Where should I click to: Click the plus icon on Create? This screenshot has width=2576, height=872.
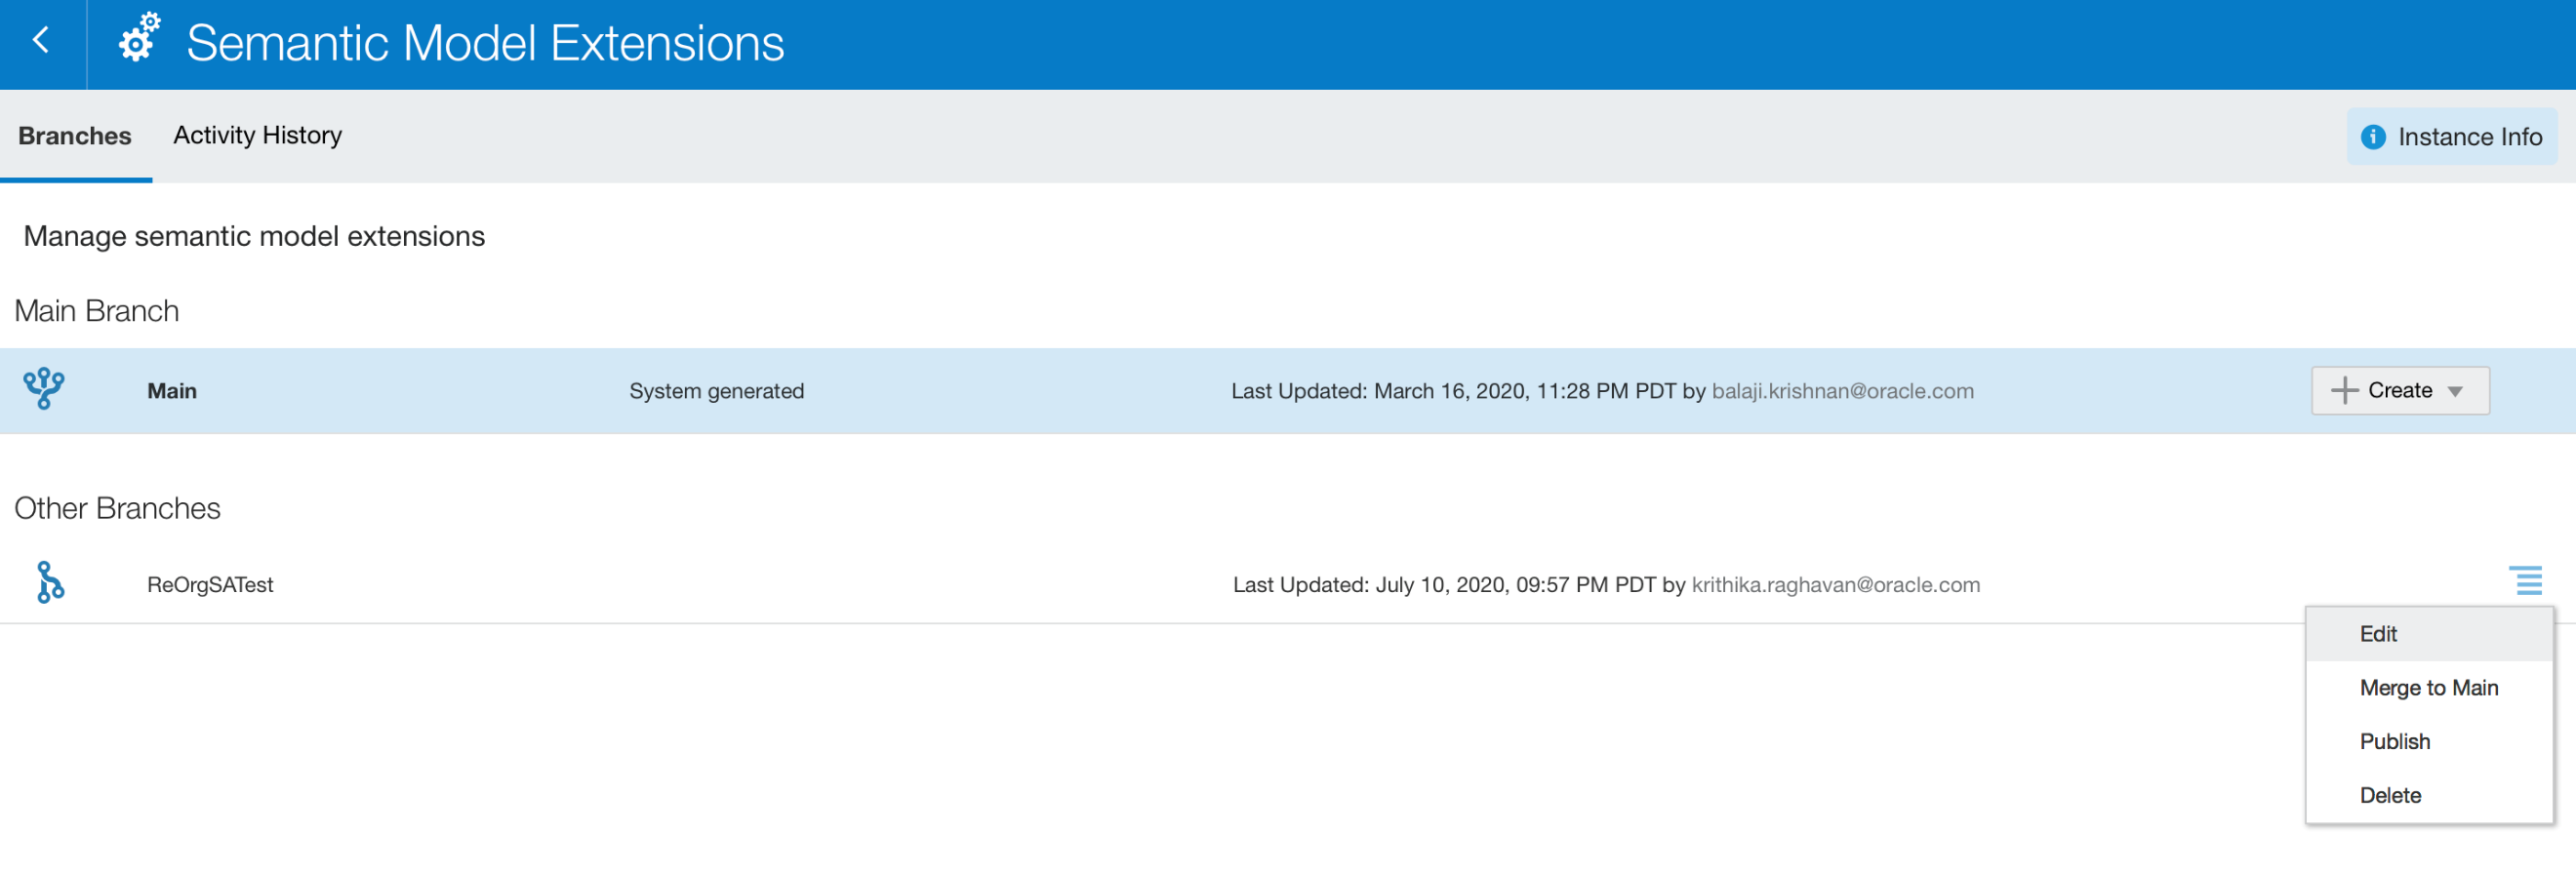click(2344, 390)
